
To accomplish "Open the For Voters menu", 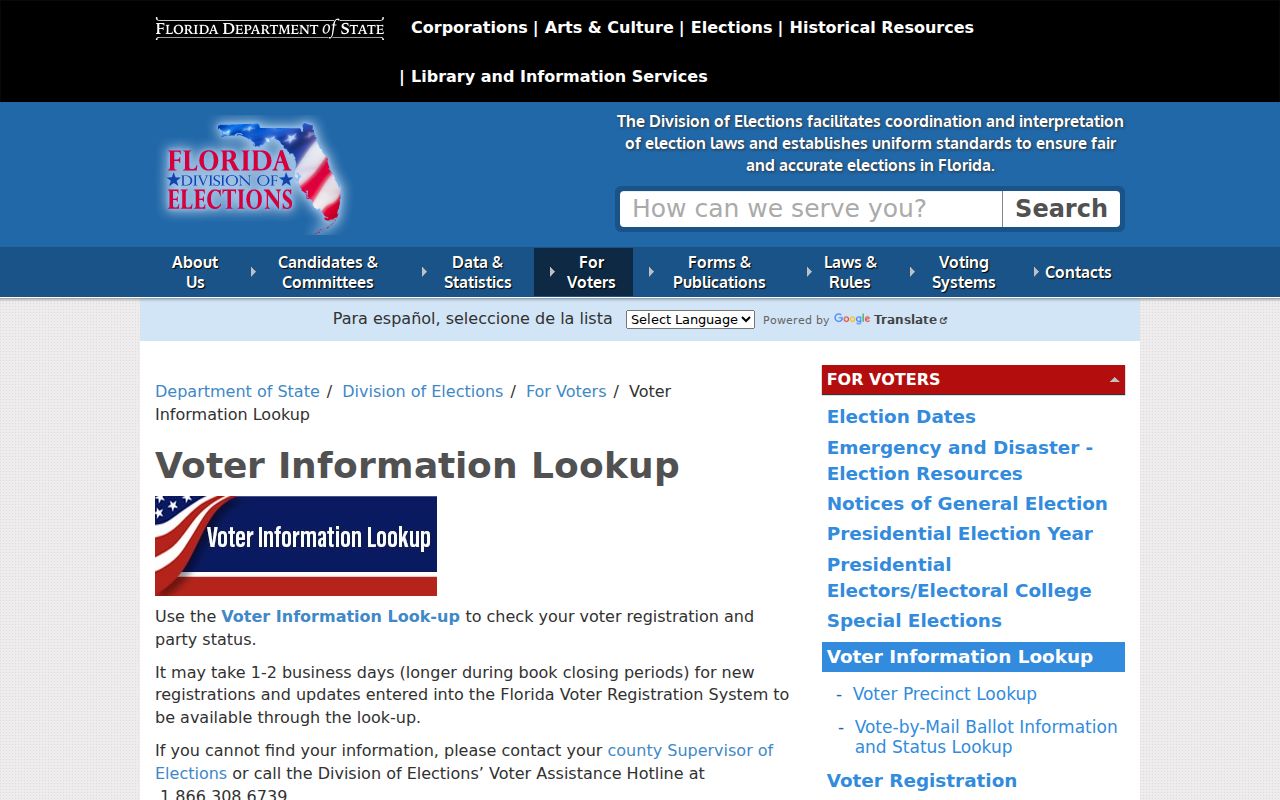I will coord(584,272).
